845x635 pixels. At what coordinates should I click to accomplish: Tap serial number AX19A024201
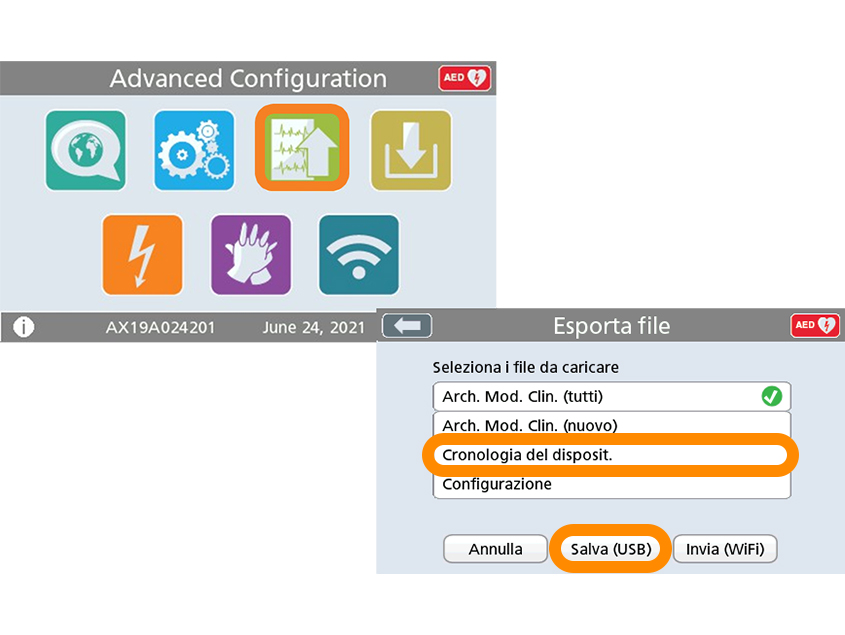(159, 327)
